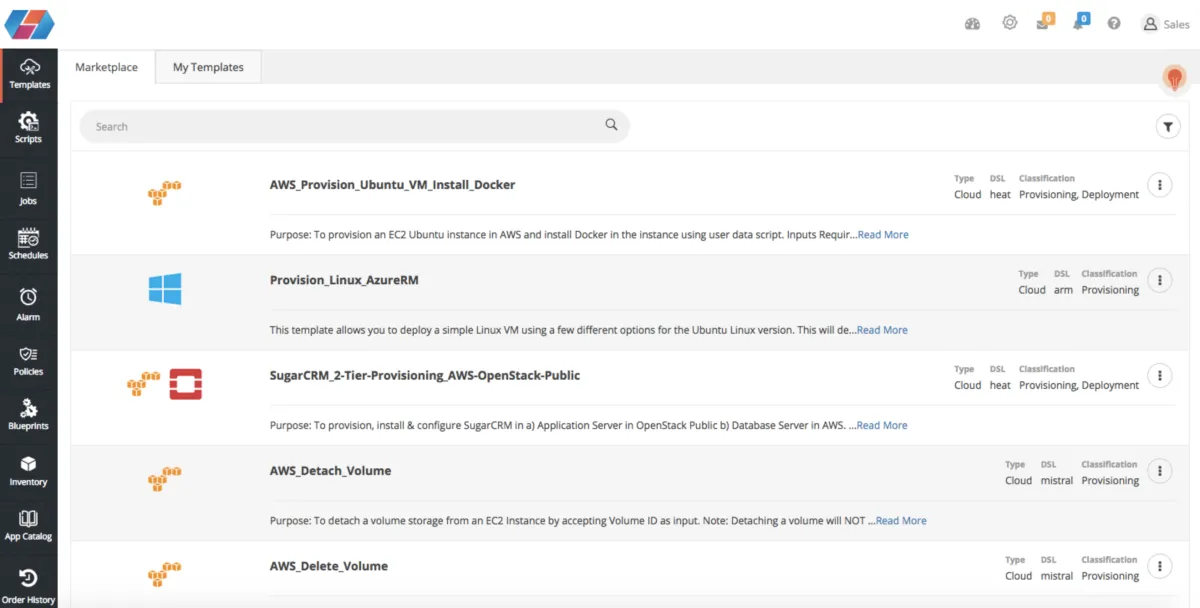This screenshot has height=608, width=1200.
Task: Go to Jobs in the sidebar
Action: pos(28,187)
